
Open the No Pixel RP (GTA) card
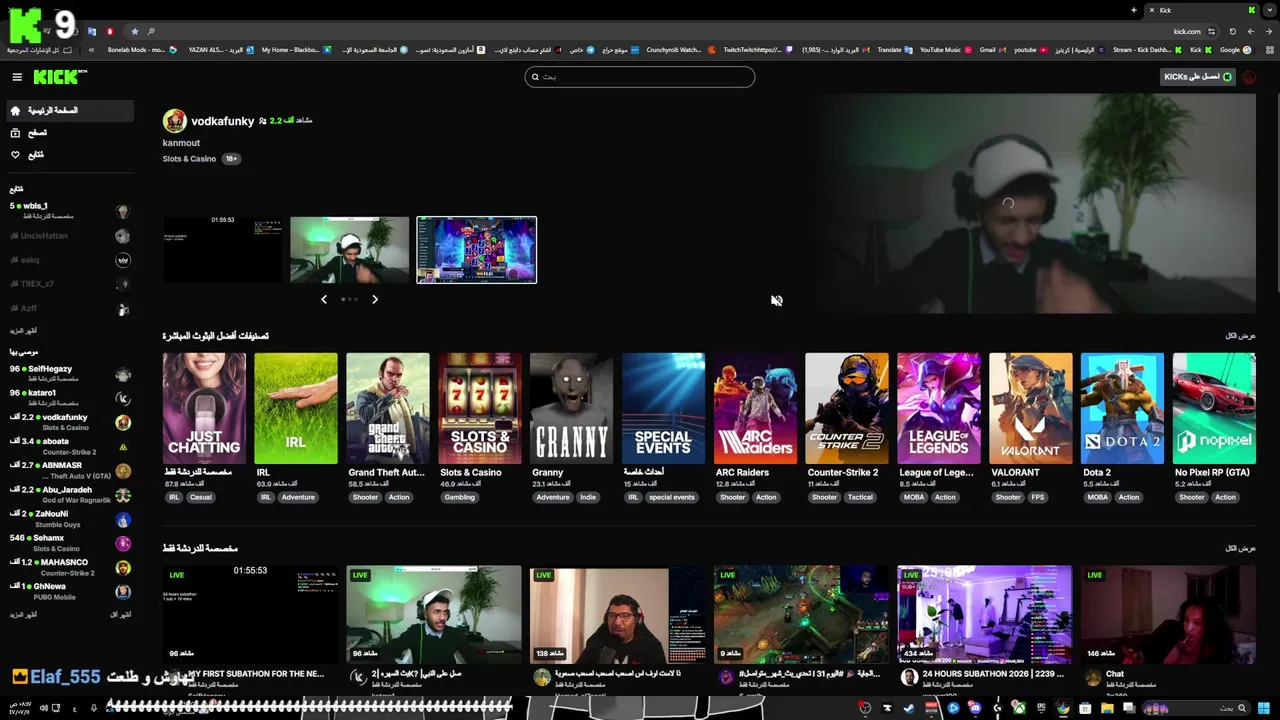tap(1214, 408)
